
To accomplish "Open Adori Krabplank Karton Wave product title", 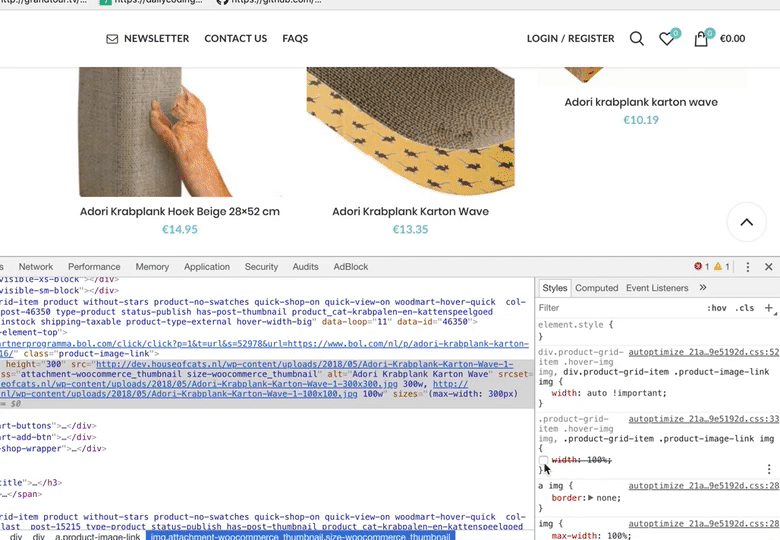I will coord(410,212).
